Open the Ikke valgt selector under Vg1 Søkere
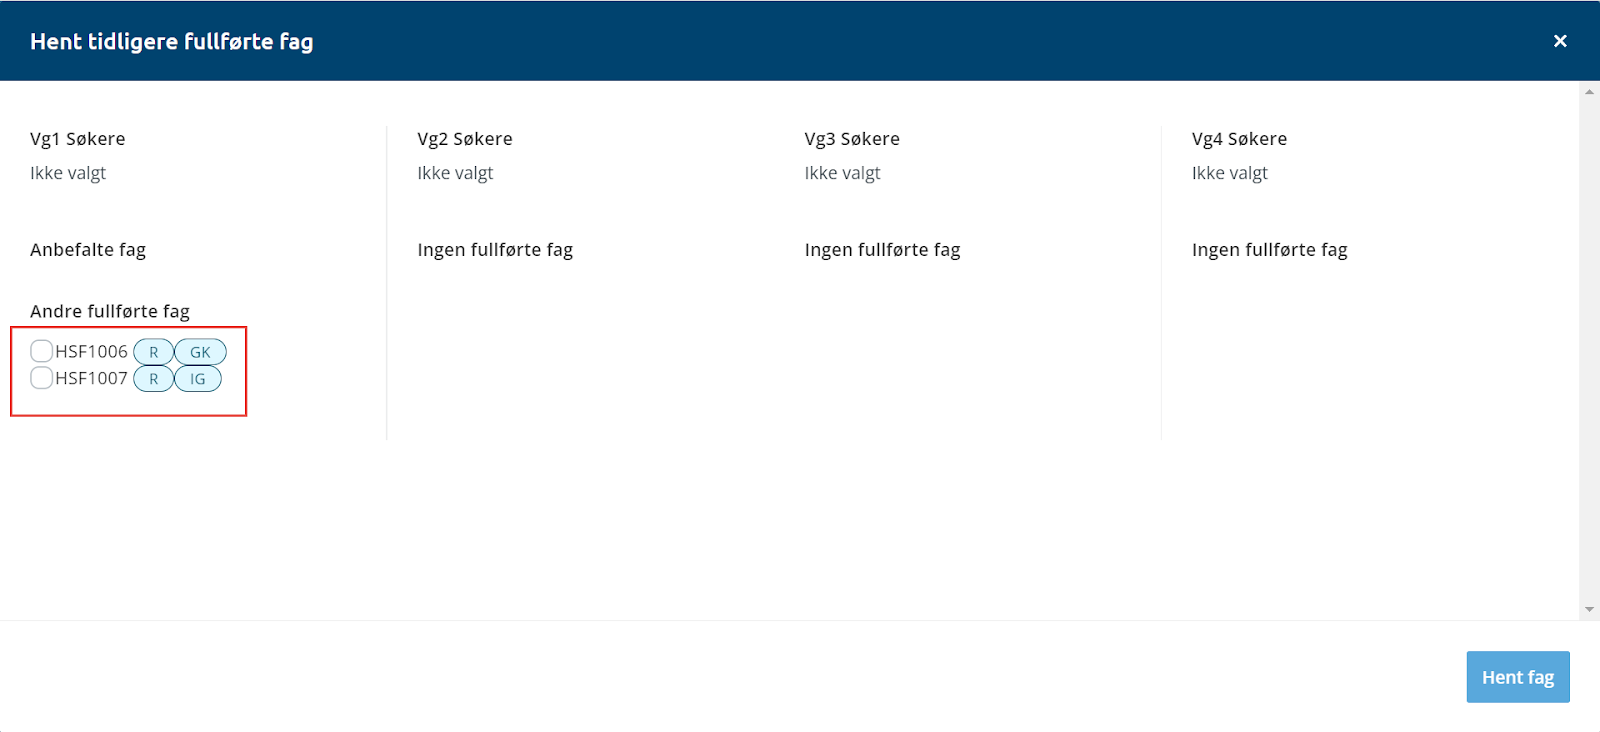Screen dimensions: 1600x732 point(68,173)
